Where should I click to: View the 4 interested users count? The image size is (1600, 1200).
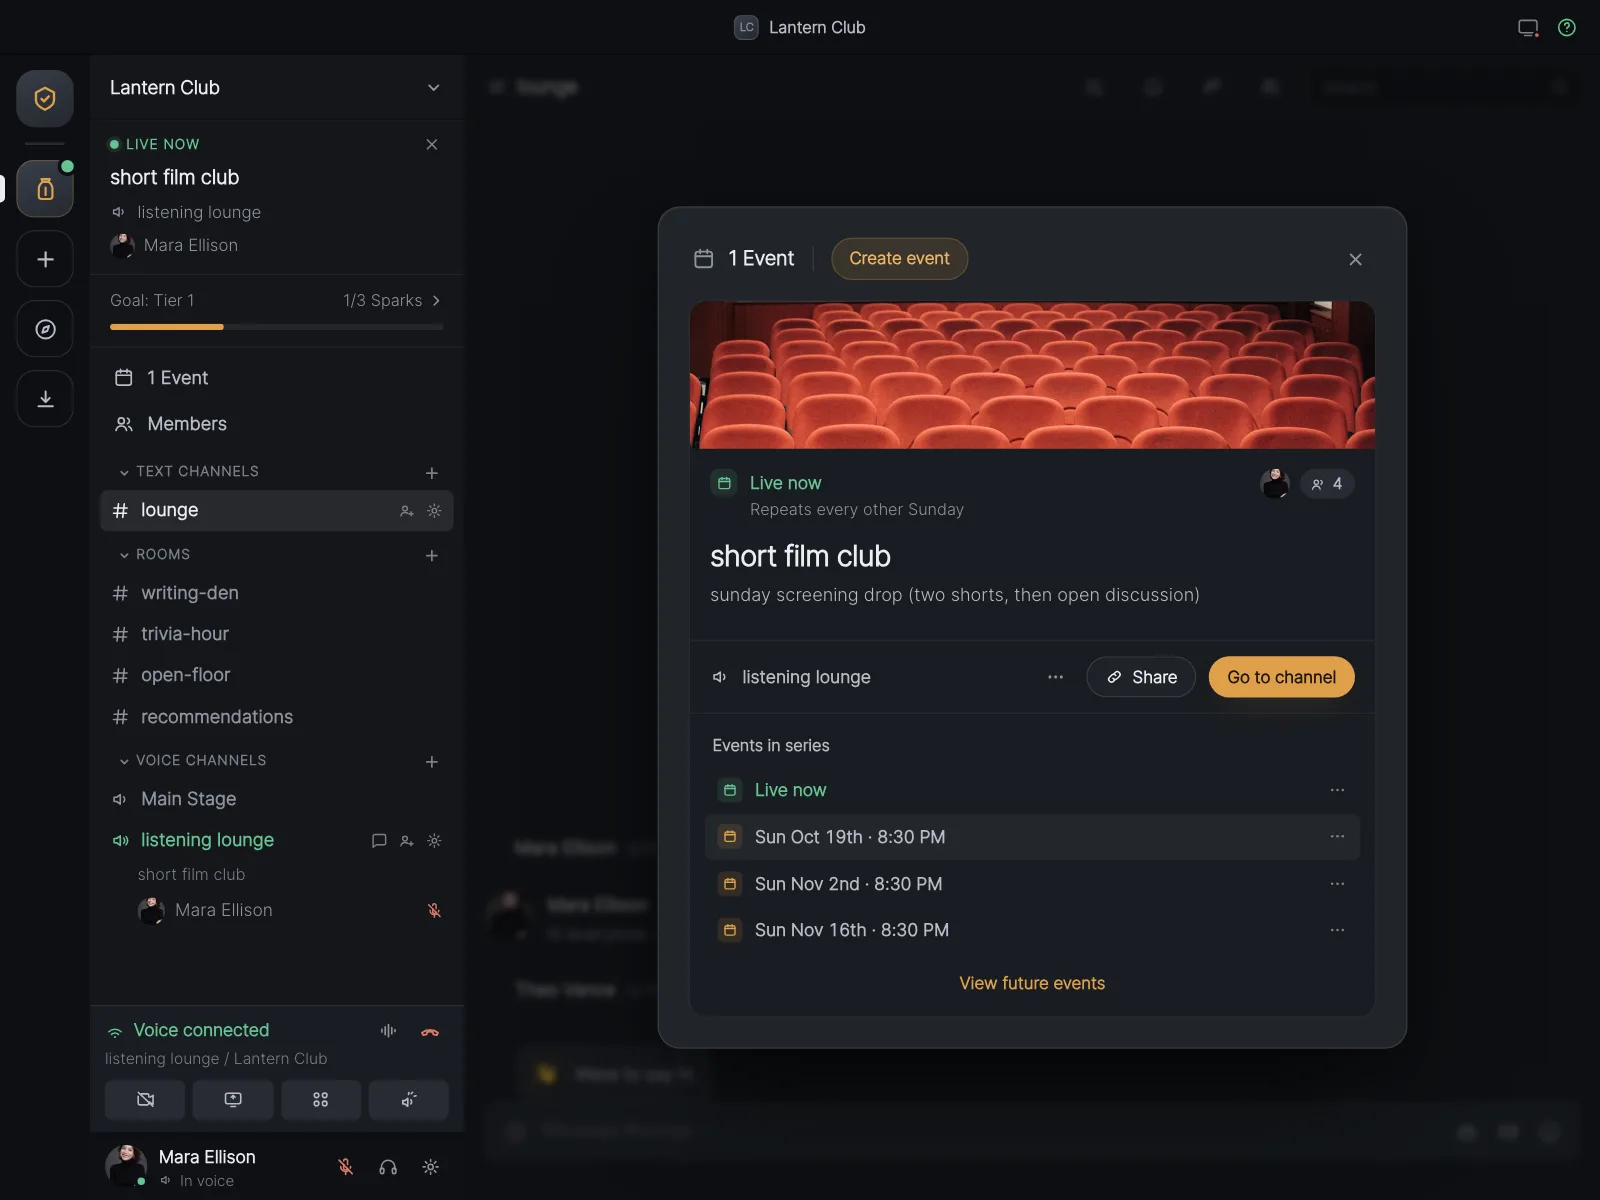[1327, 484]
